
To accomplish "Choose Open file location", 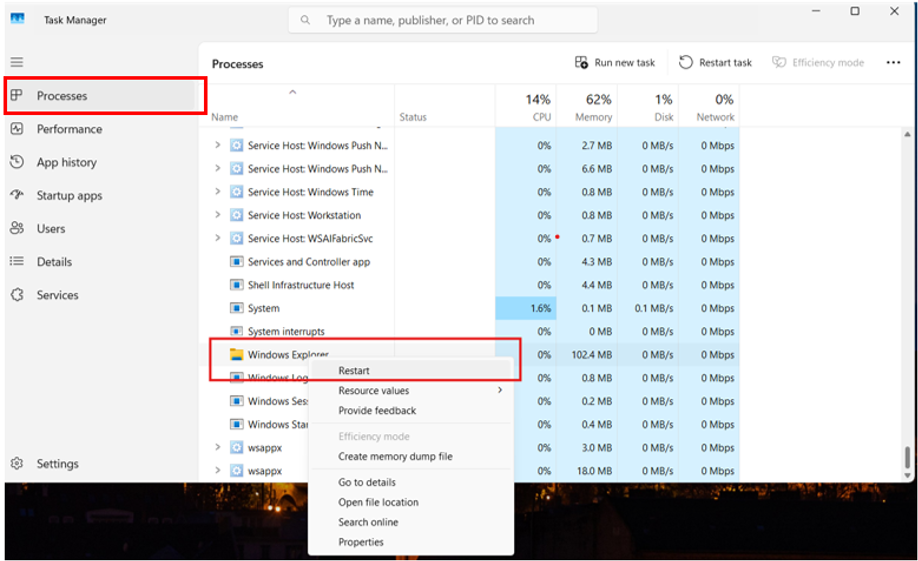I will [411, 502].
